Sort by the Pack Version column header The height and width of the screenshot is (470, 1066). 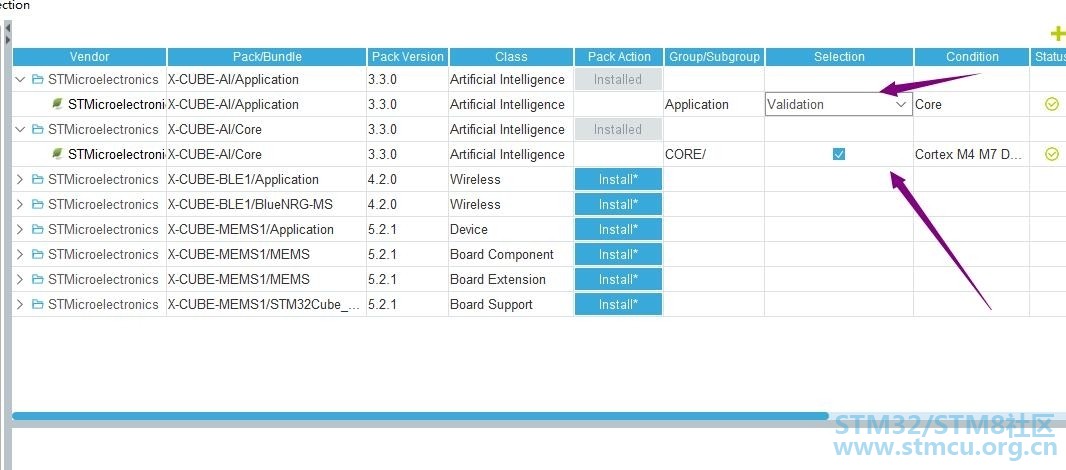(407, 57)
